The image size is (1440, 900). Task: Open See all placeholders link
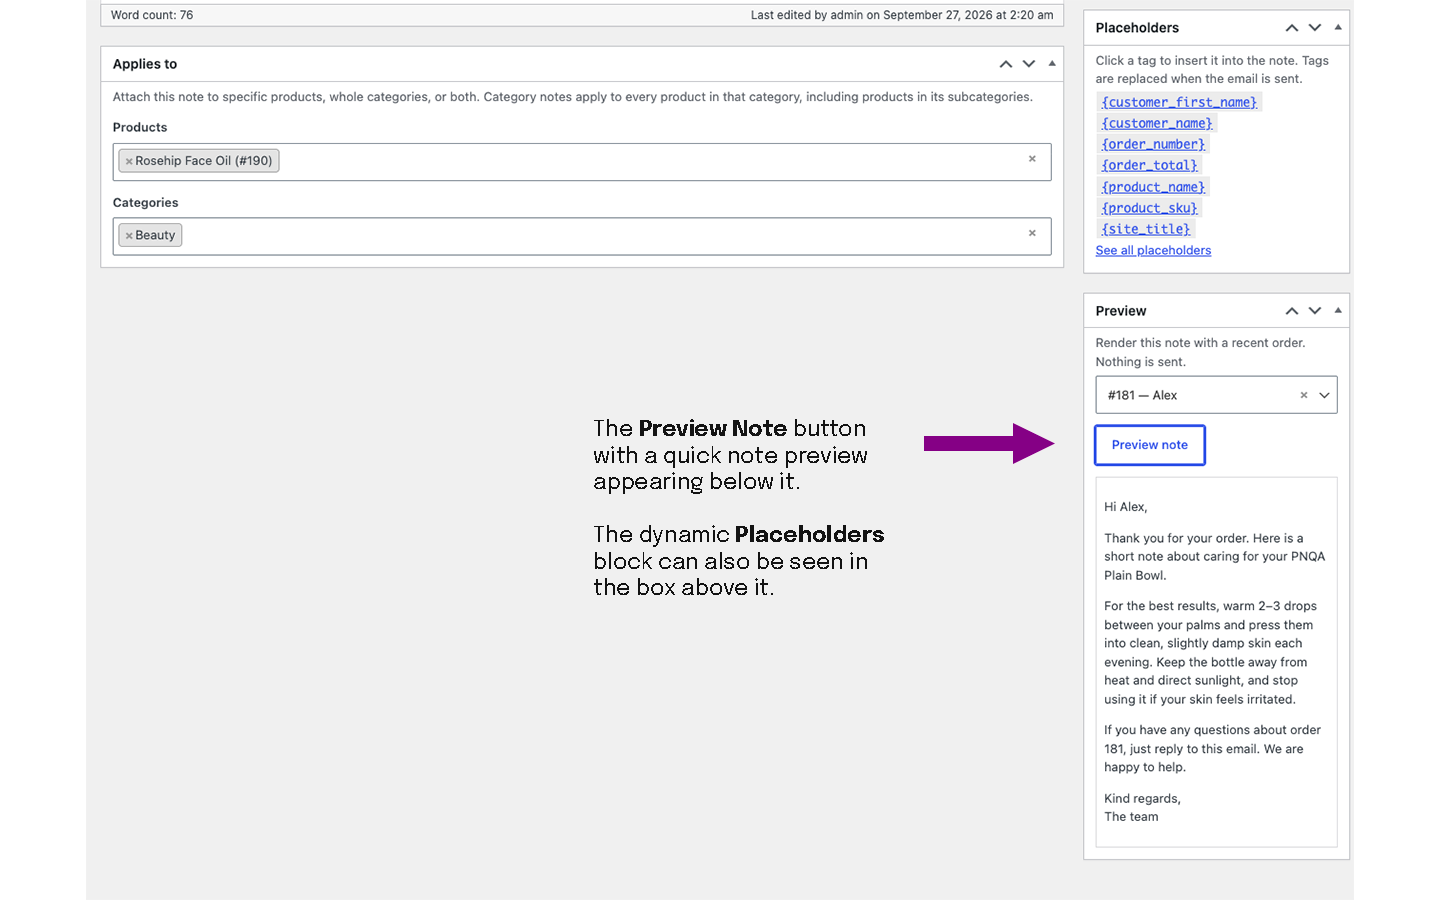tap(1153, 251)
